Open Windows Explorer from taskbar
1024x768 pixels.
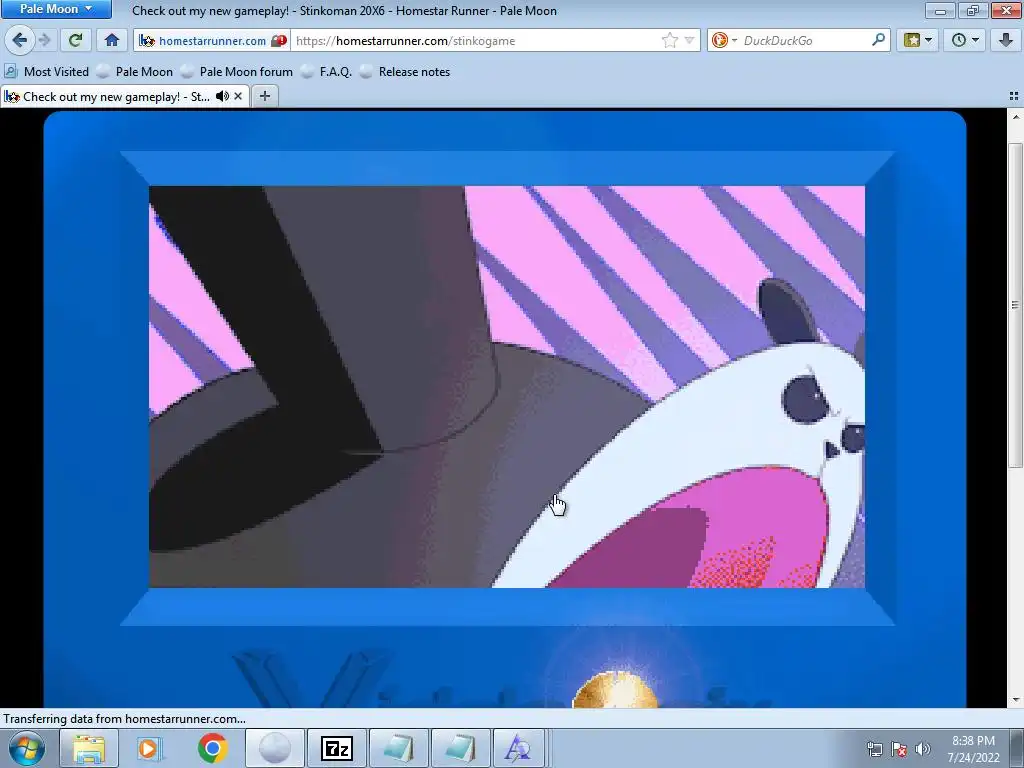tap(89, 748)
